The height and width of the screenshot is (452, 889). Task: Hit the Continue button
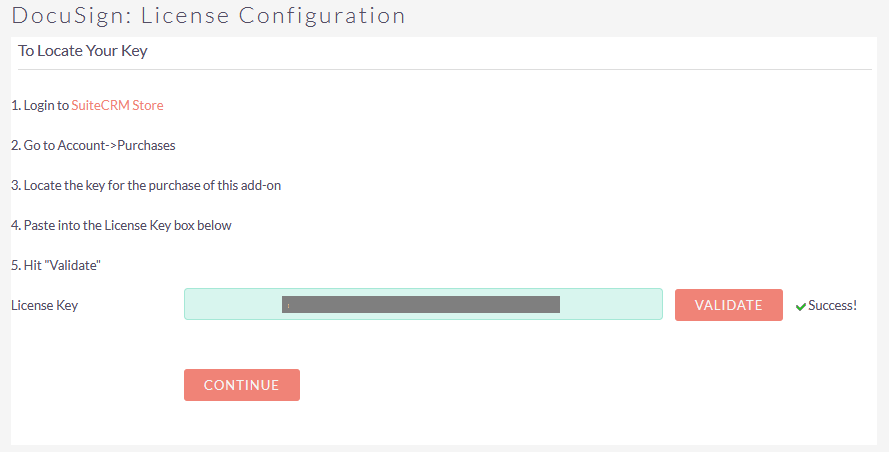(x=241, y=385)
